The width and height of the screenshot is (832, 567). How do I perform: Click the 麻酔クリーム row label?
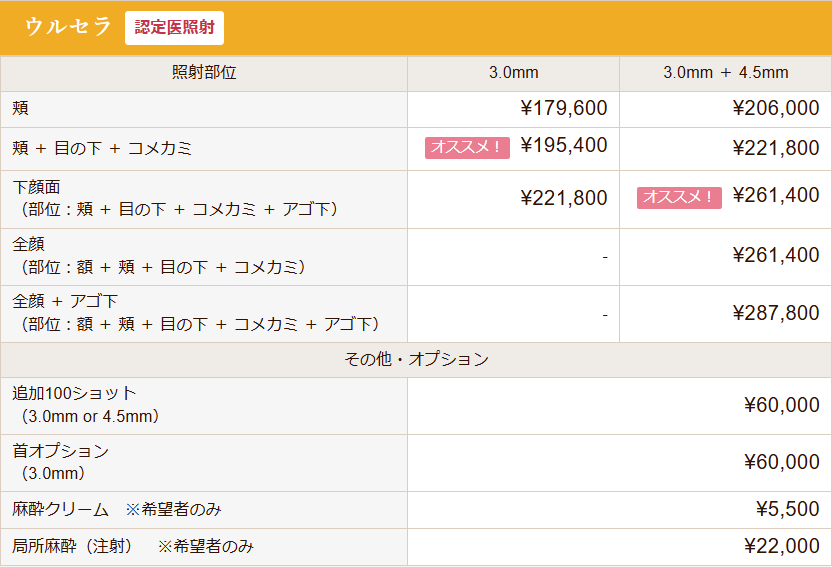[x=60, y=509]
